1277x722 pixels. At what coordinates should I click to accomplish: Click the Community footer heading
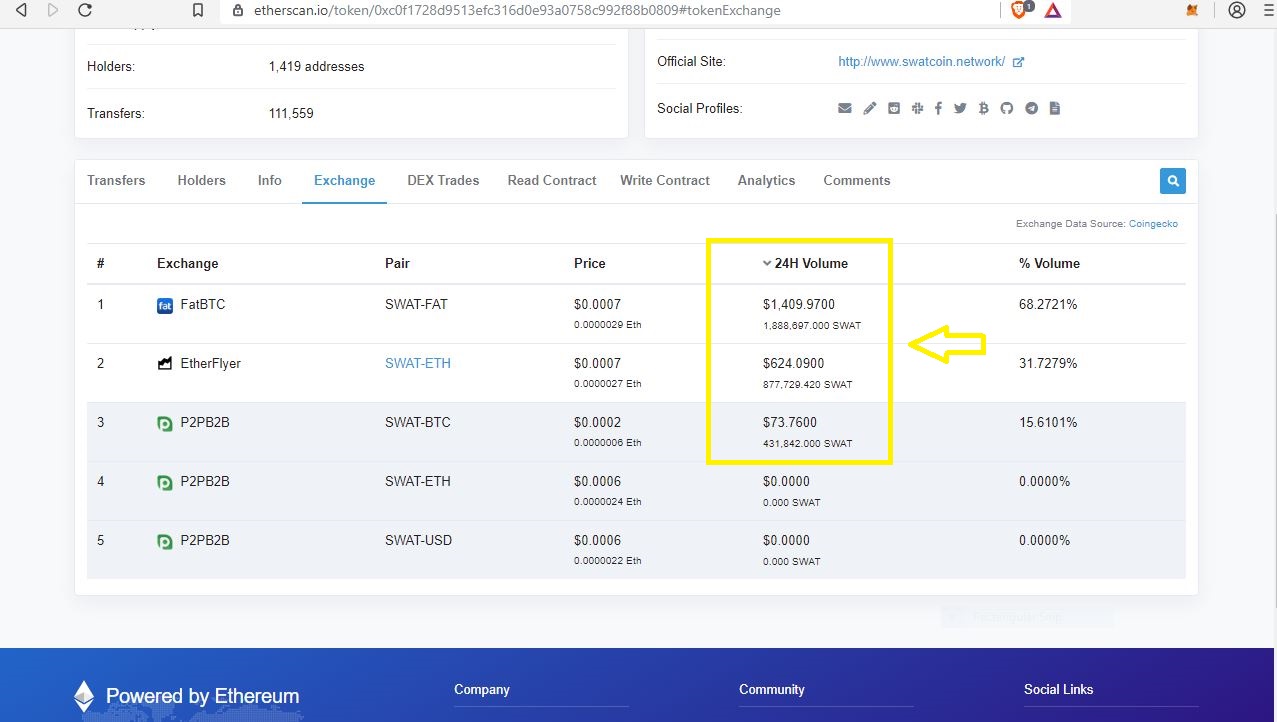pyautogui.click(x=771, y=689)
